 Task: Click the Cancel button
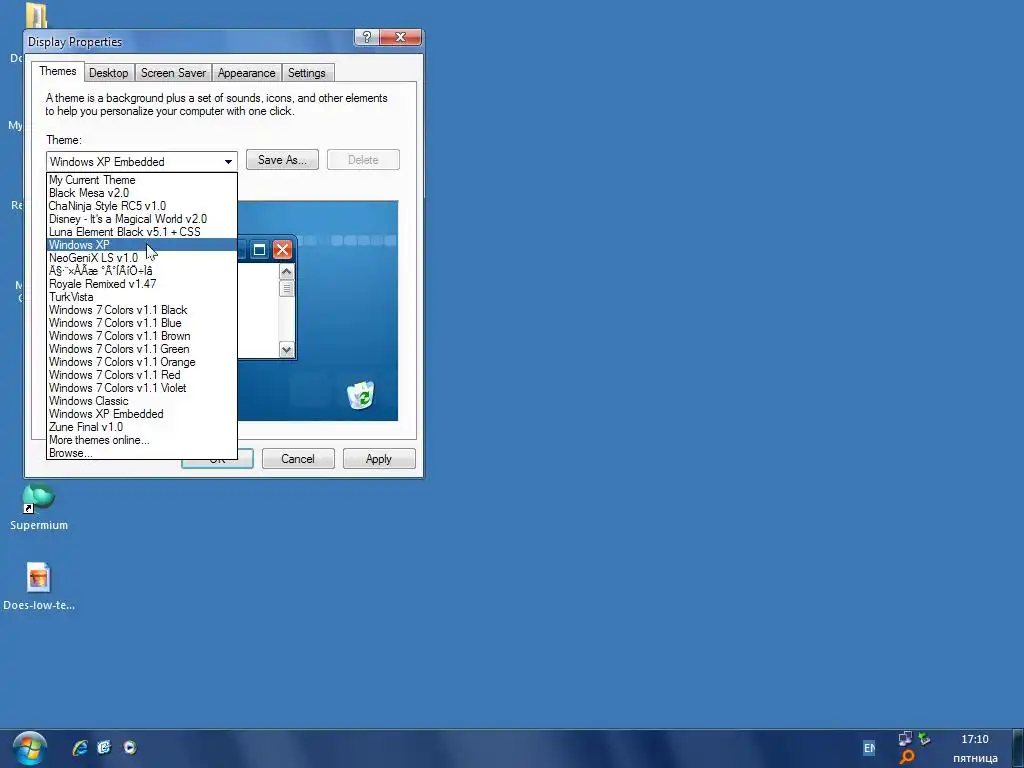click(298, 459)
